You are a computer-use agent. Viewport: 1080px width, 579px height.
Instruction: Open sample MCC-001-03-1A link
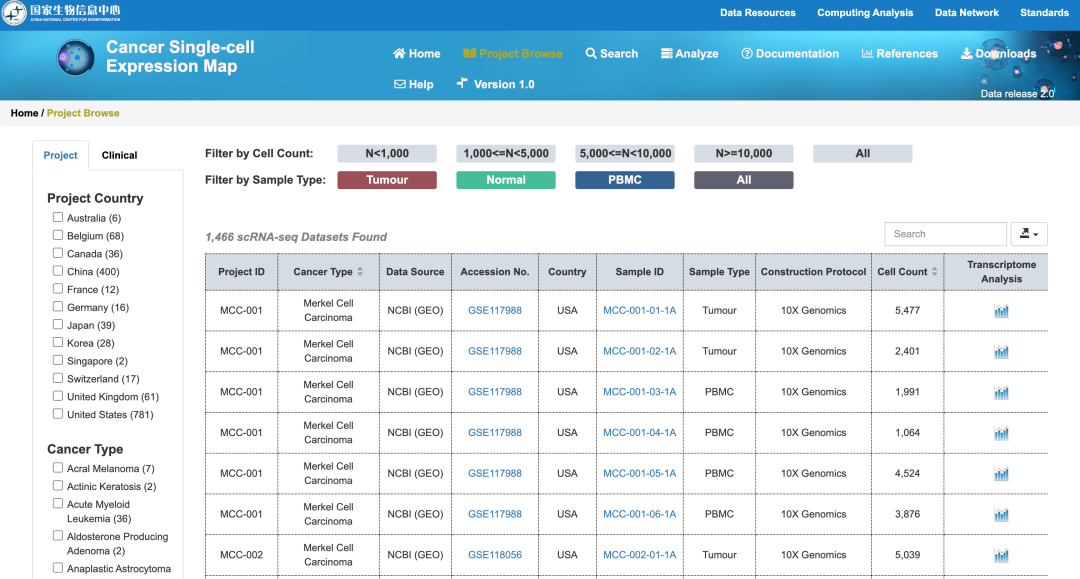639,392
